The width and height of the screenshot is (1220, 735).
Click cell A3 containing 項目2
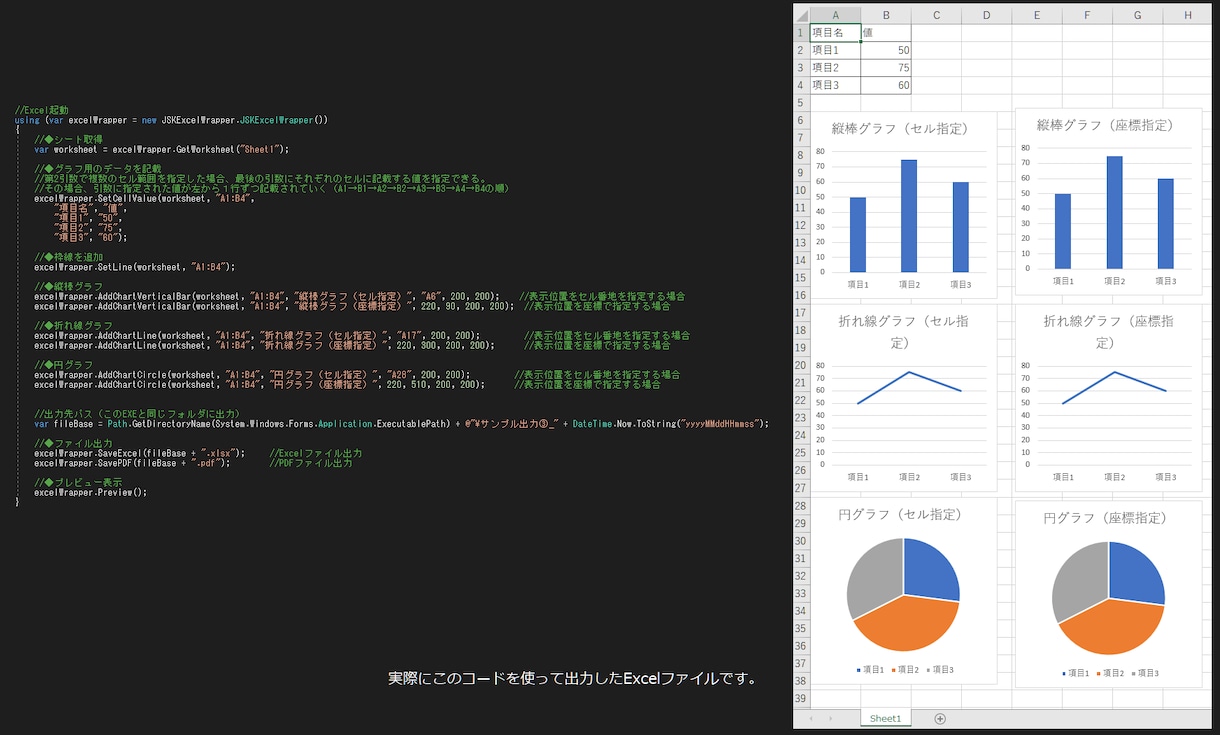[835, 67]
